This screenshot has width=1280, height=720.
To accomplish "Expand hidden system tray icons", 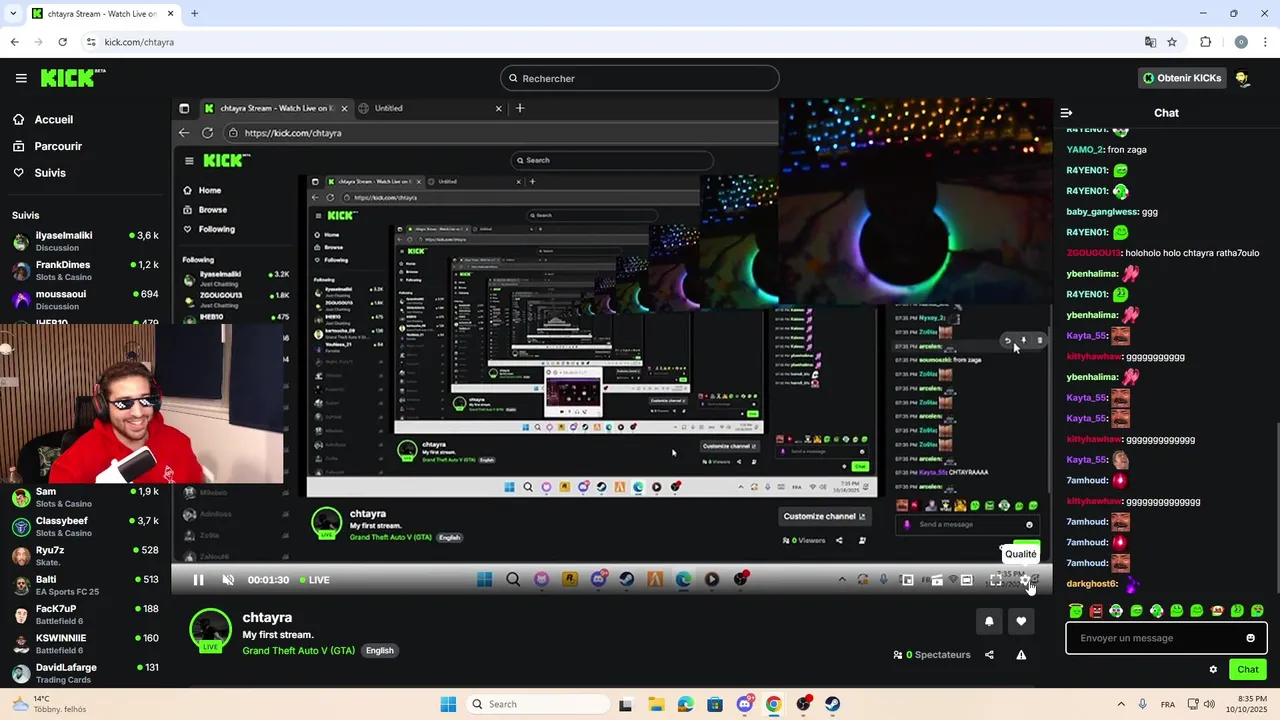I will click(x=1120, y=704).
